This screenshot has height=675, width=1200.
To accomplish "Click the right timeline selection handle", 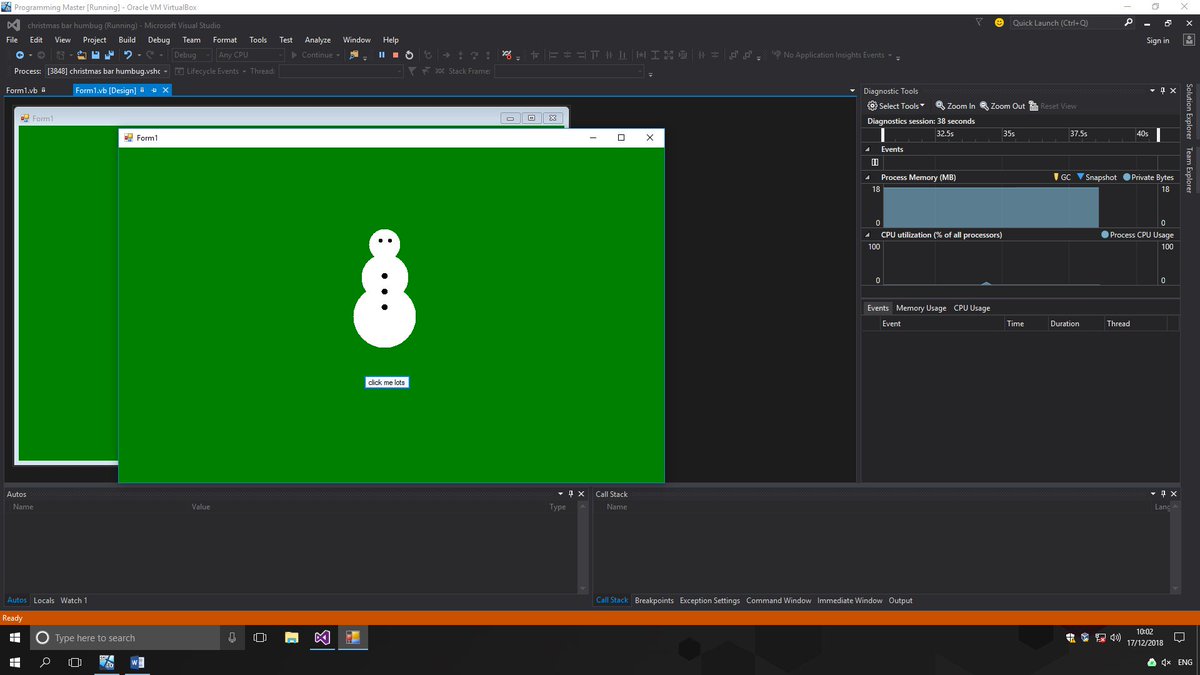I will [1158, 135].
